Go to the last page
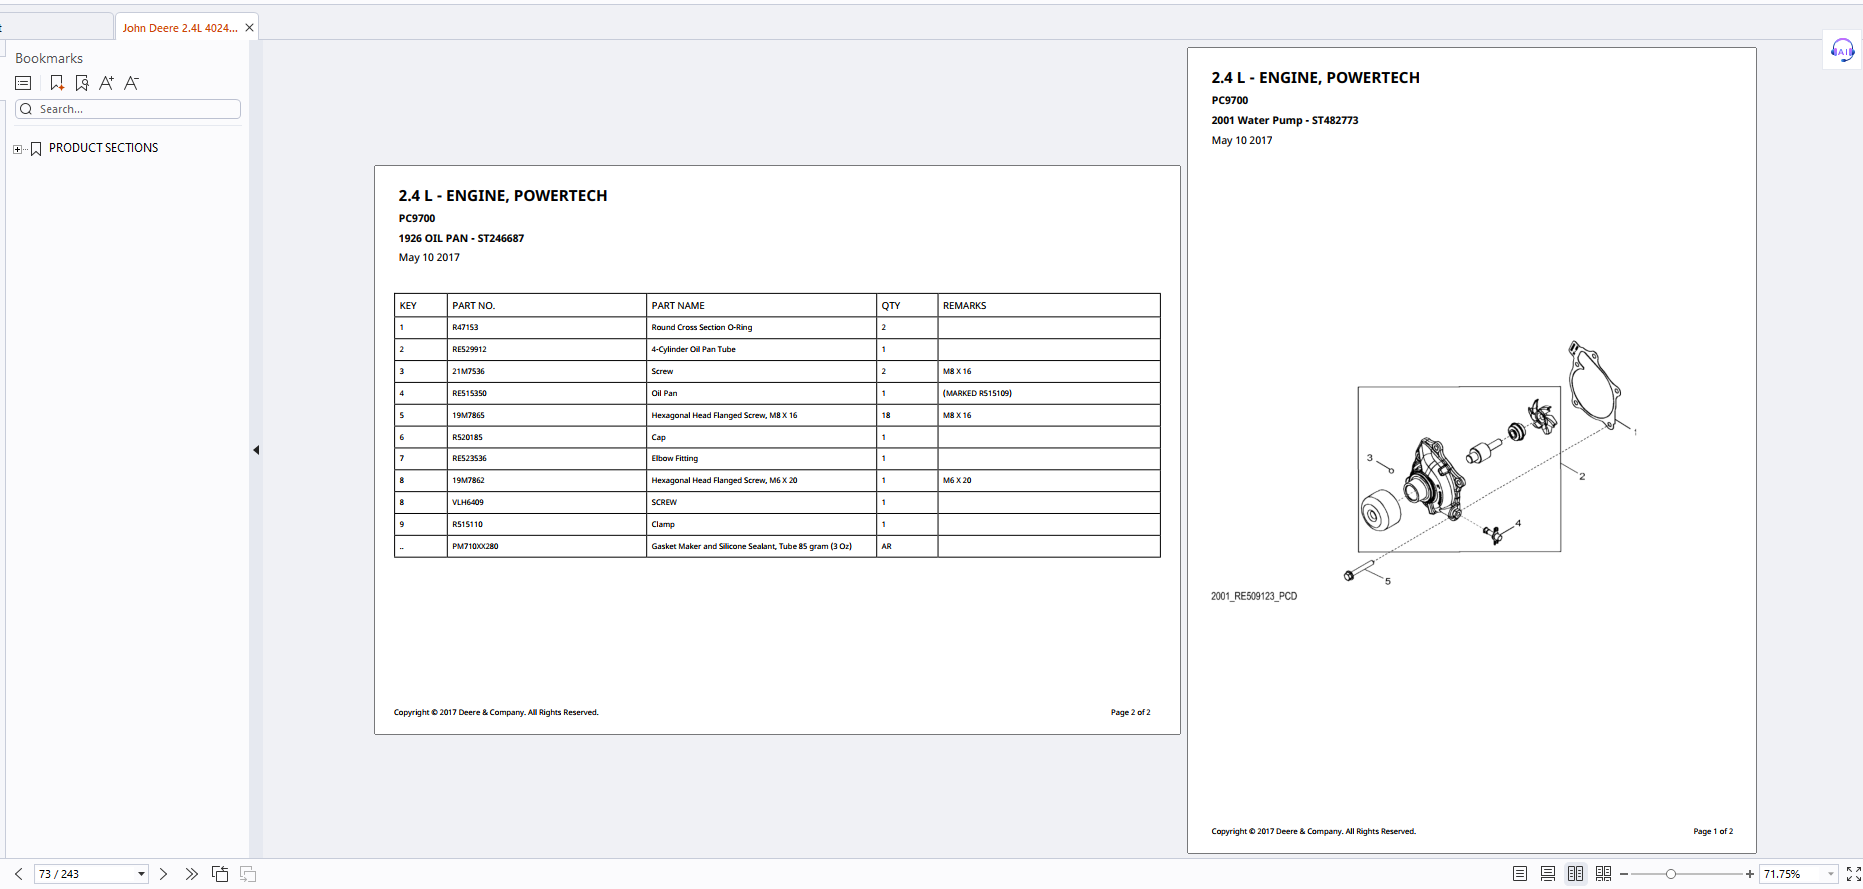Image resolution: width=1863 pixels, height=889 pixels. (x=191, y=874)
